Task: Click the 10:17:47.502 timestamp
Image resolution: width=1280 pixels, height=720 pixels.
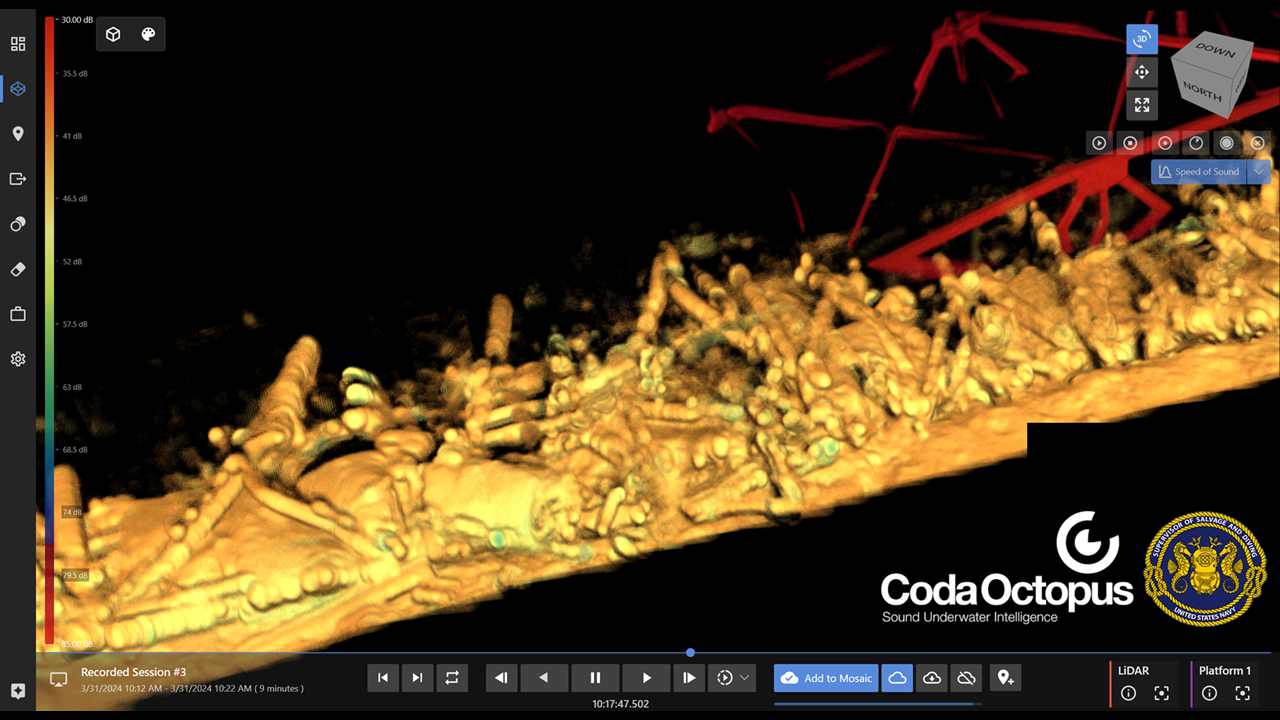Action: pyautogui.click(x=620, y=704)
